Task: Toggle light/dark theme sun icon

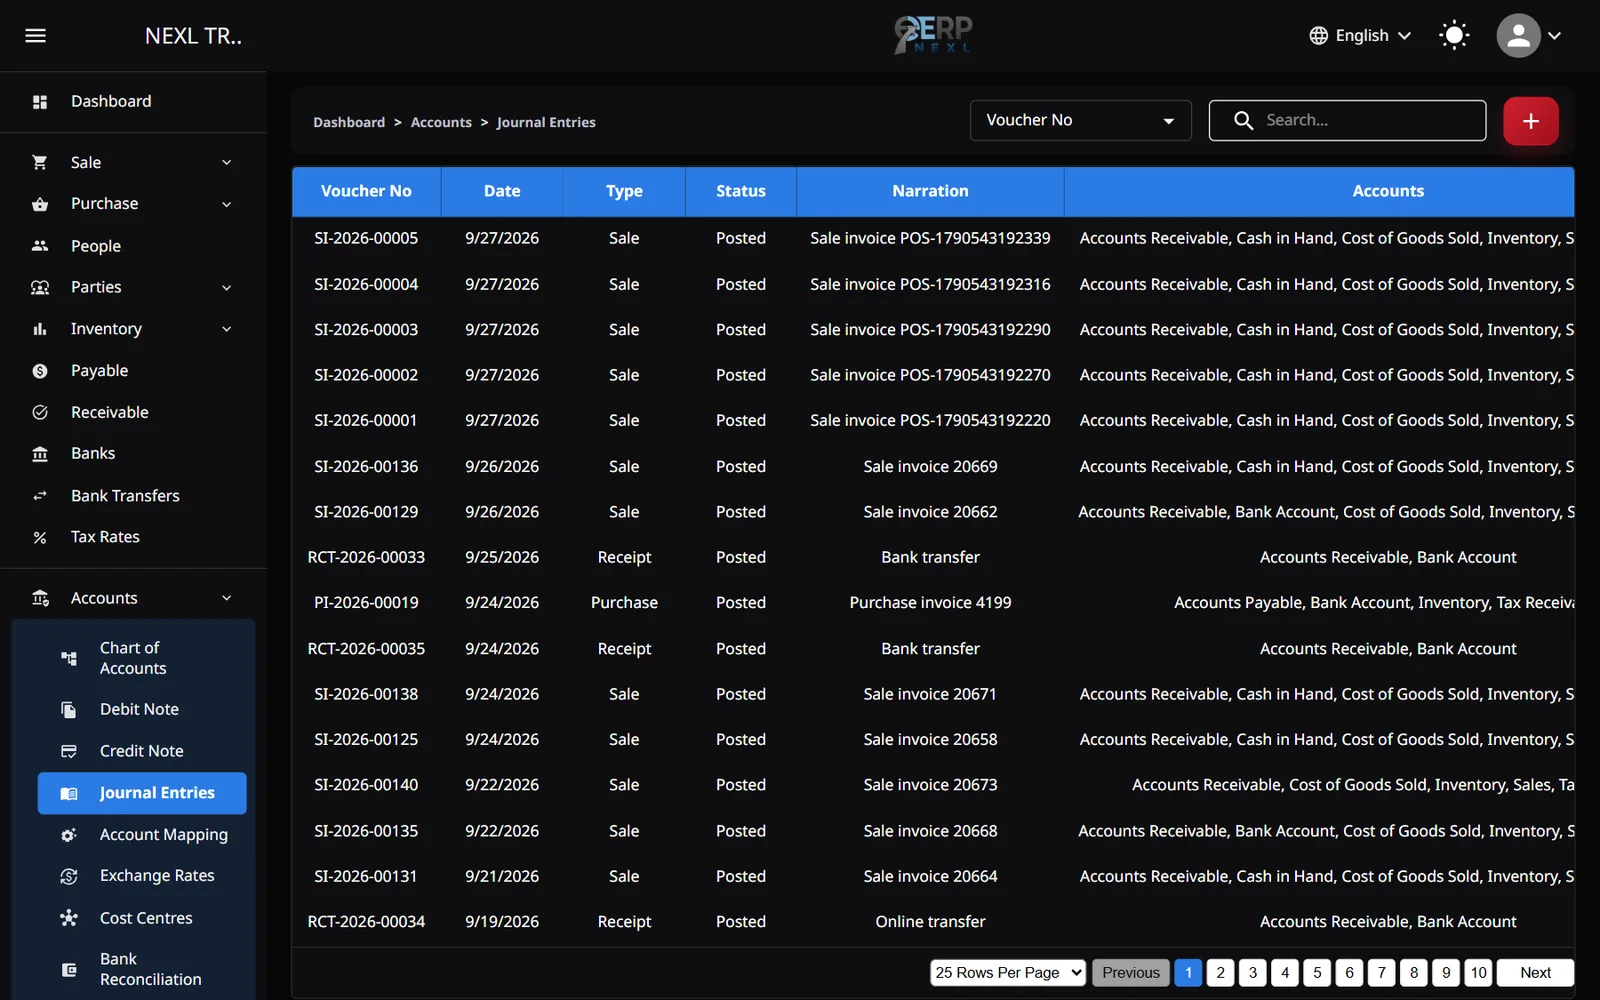Action: click(x=1454, y=36)
